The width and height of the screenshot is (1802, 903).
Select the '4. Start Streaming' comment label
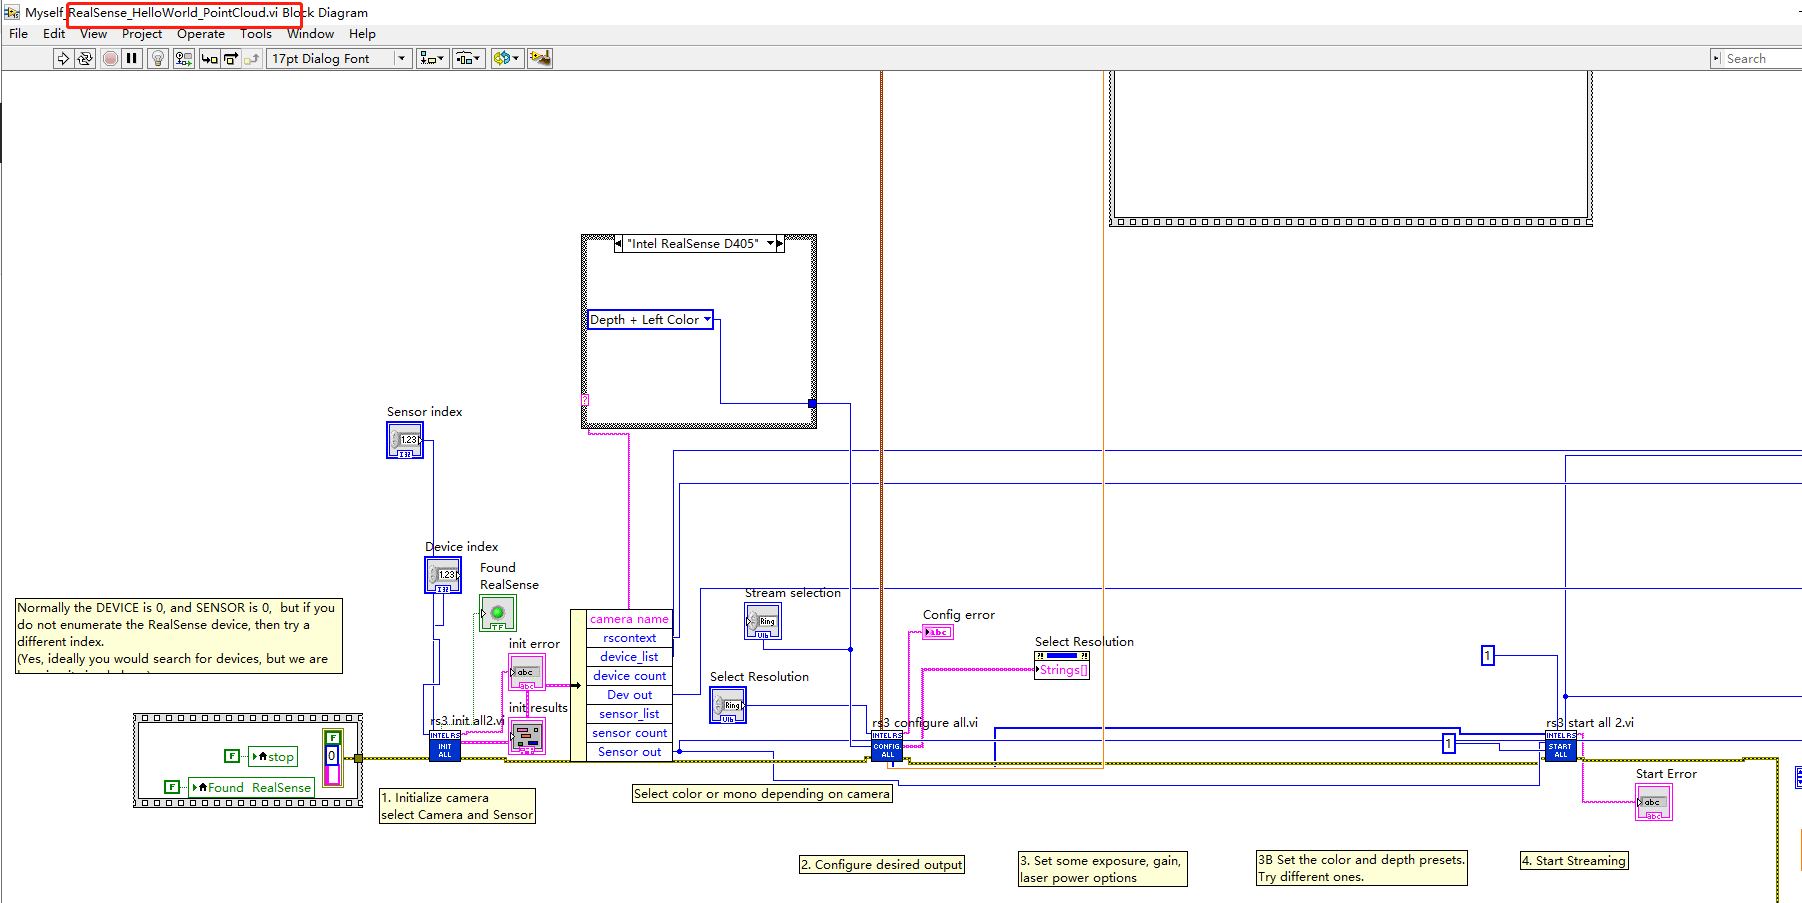pos(1574,861)
